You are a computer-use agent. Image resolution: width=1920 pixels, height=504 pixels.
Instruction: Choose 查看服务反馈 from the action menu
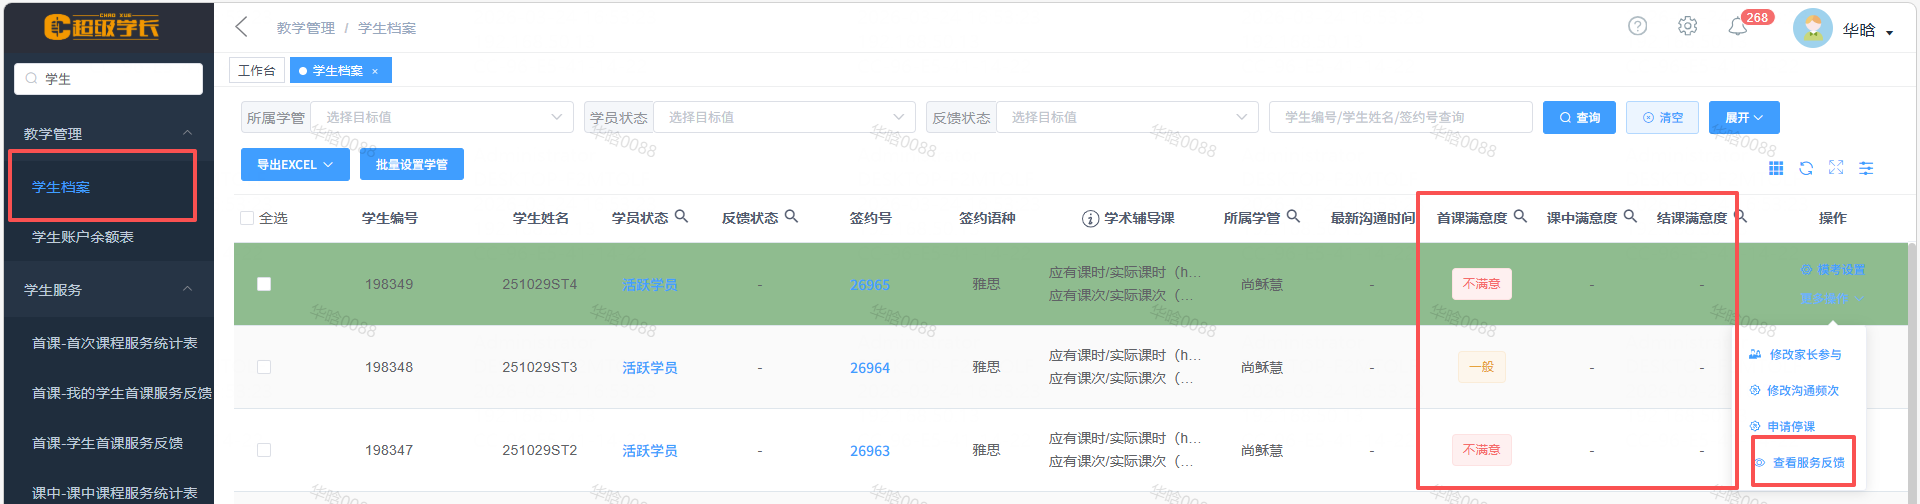(1808, 462)
